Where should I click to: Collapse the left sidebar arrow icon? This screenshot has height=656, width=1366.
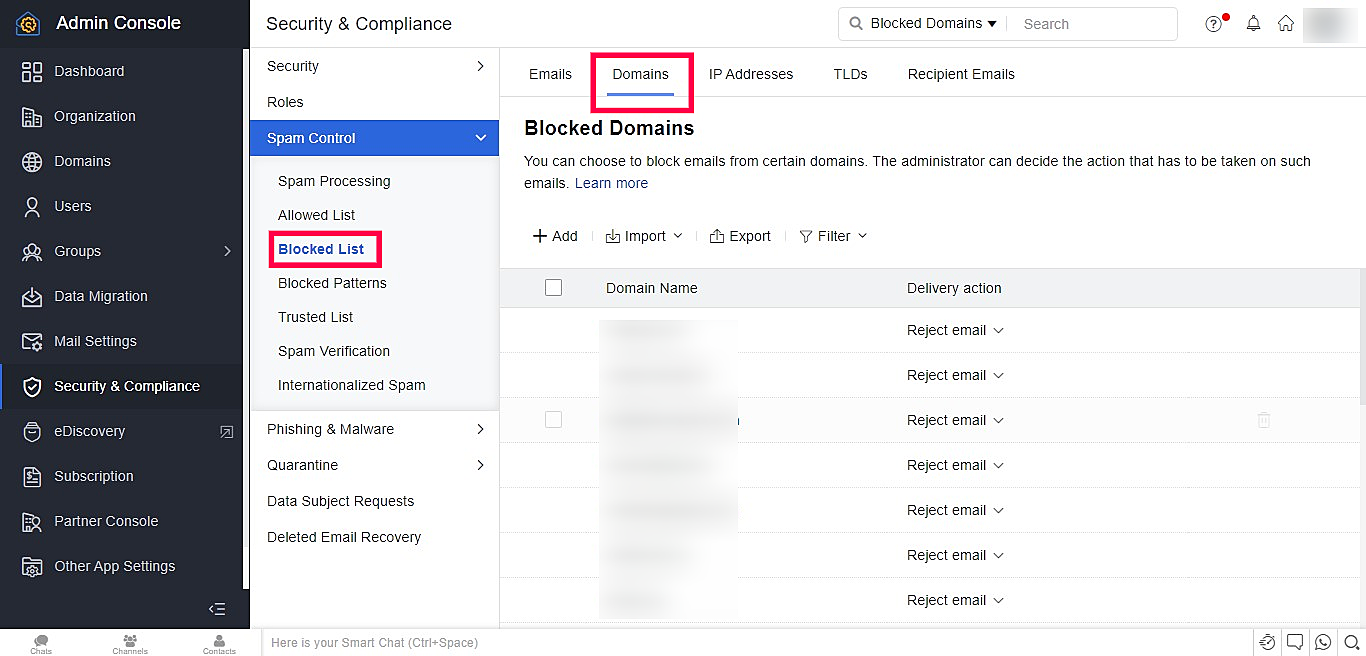[217, 609]
